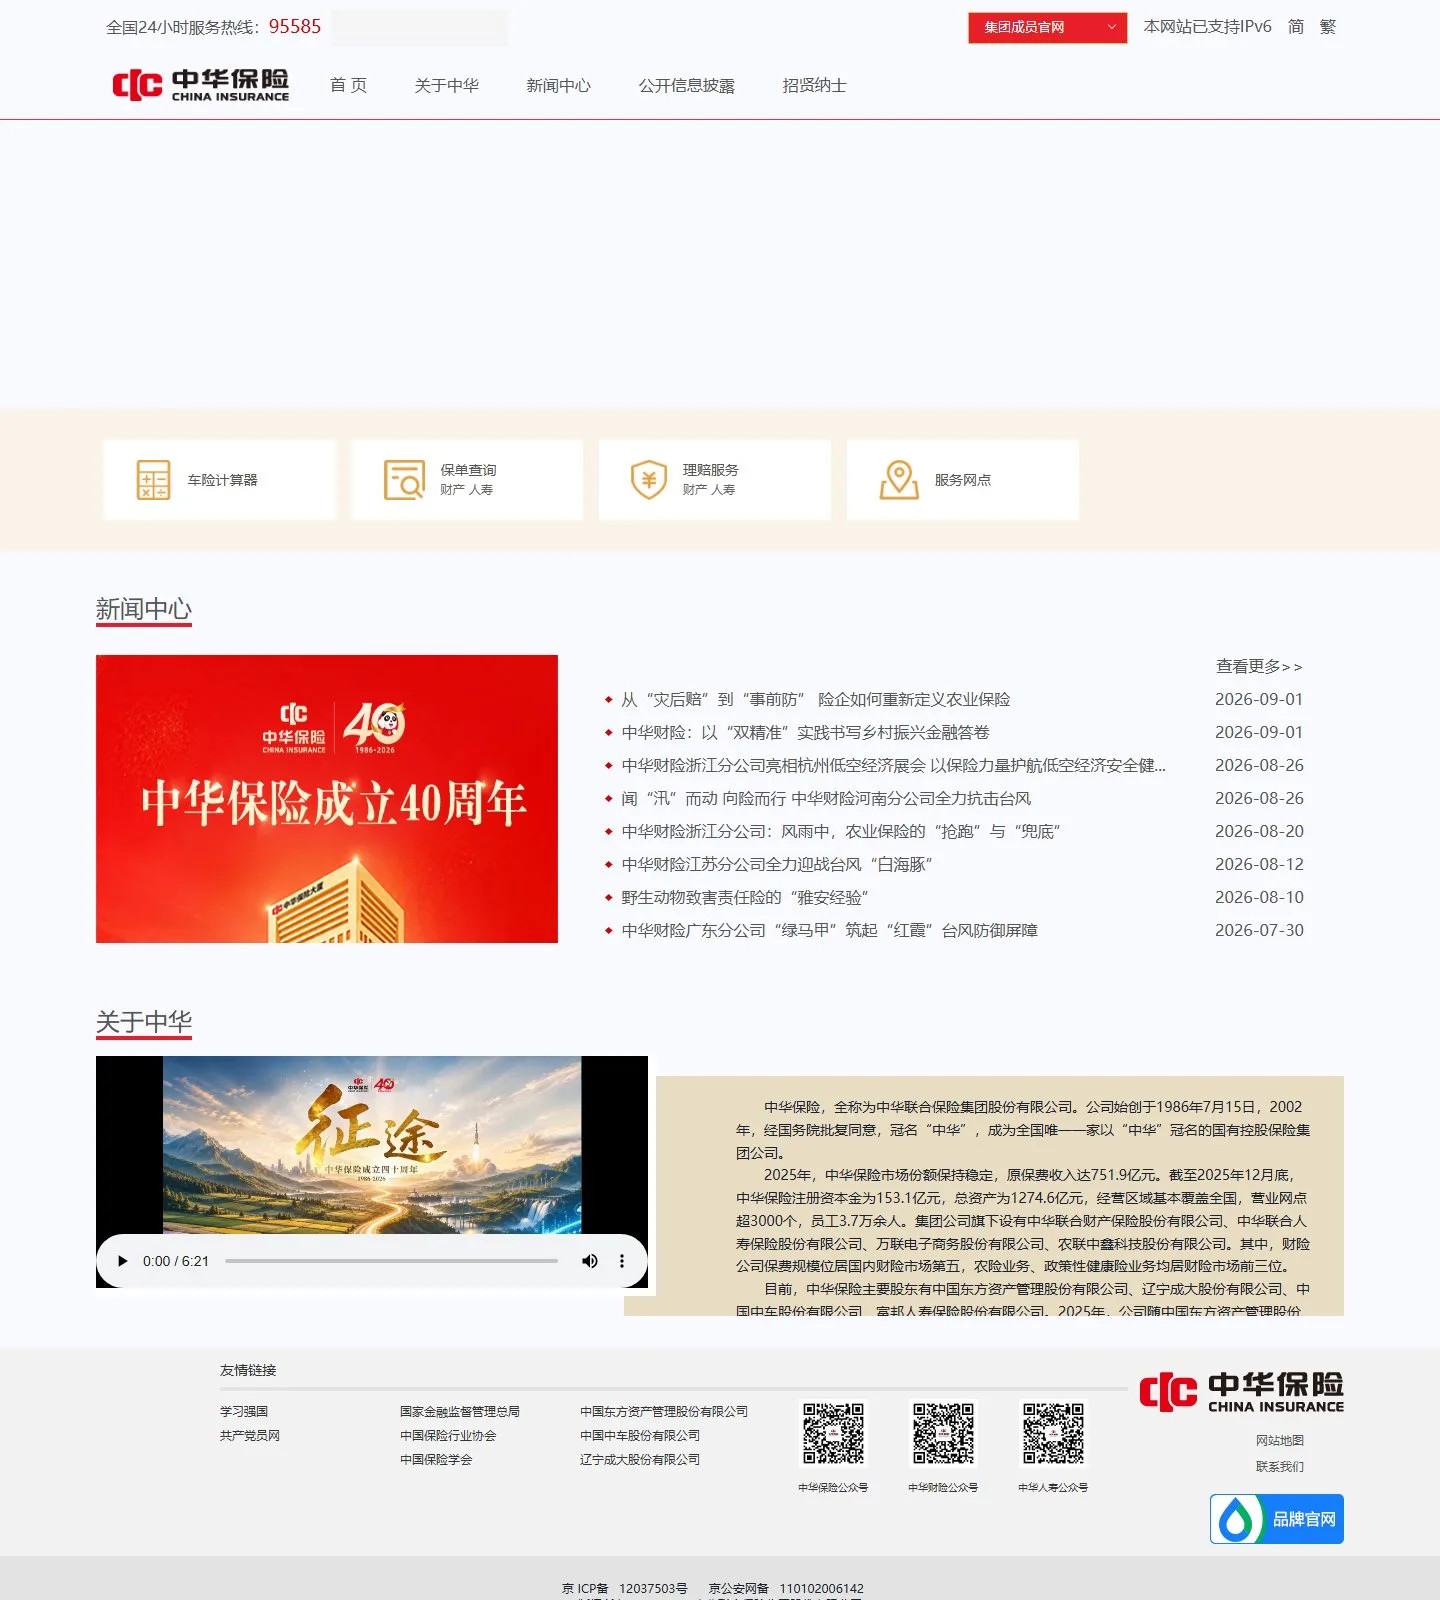Open 国家金融监督管理总局 link
The height and width of the screenshot is (1600, 1440).
coord(460,1411)
